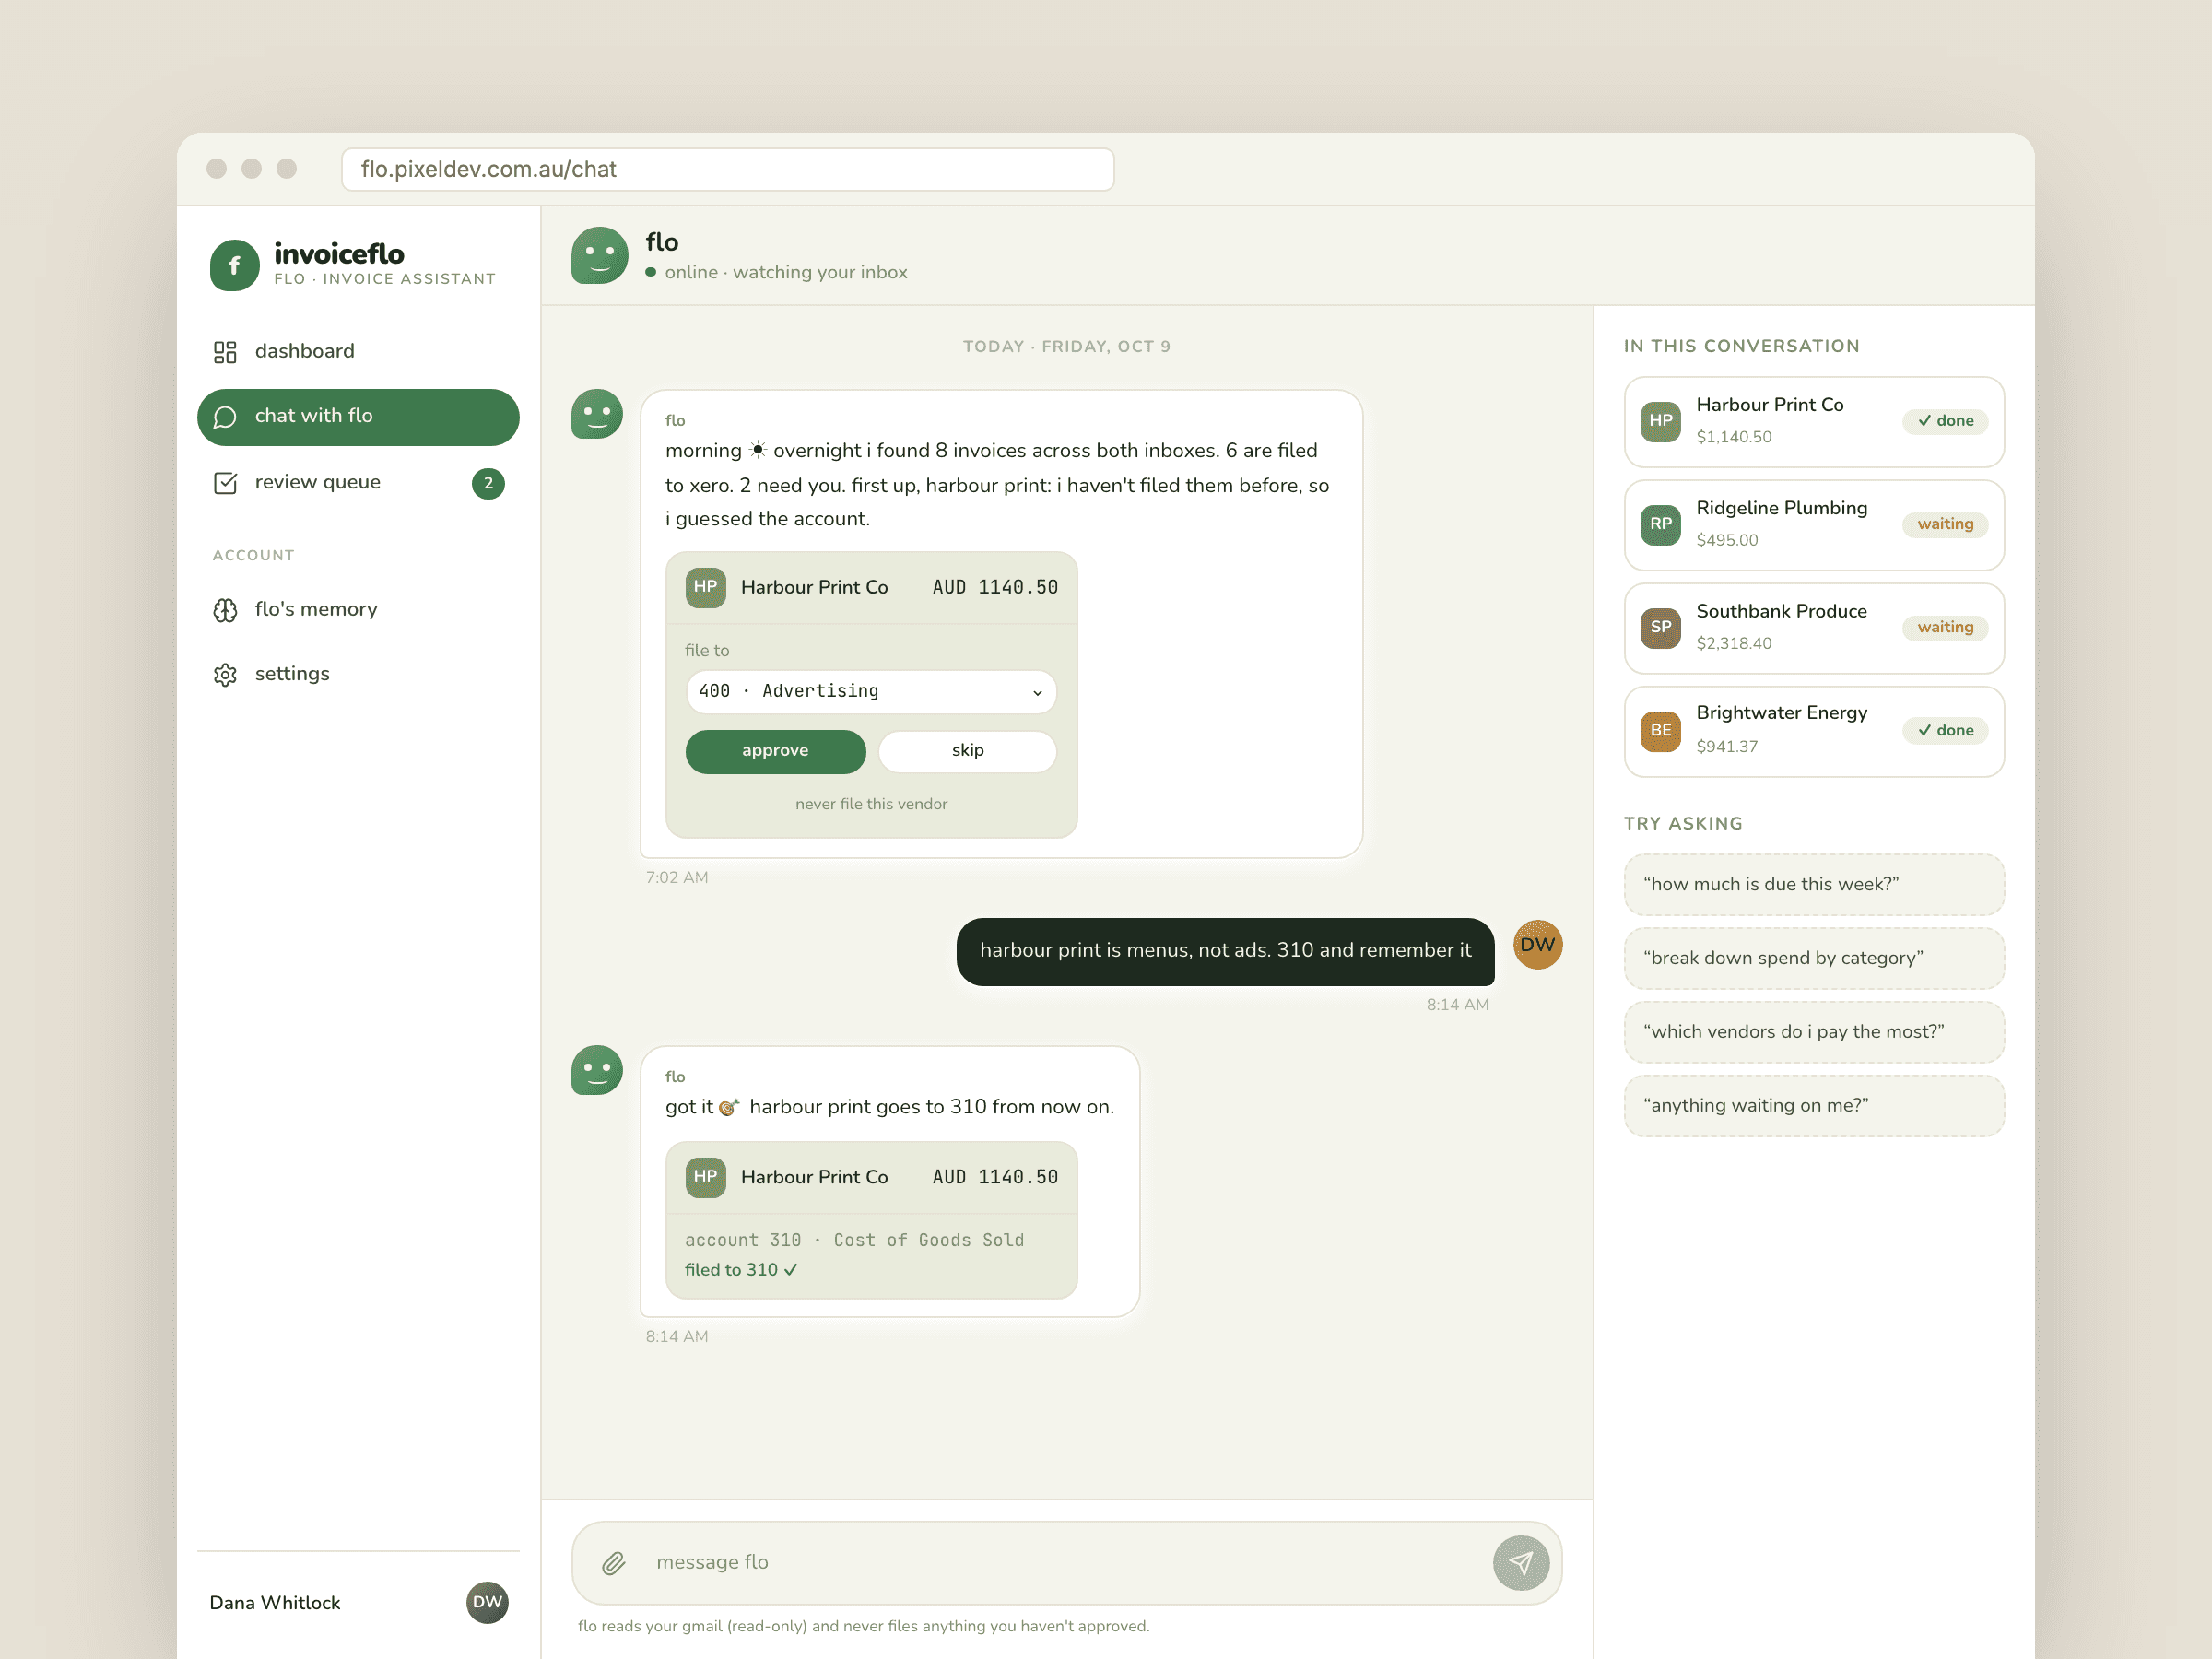Click the HP icon in Harbour Print Co sidebar card
Image resolution: width=2212 pixels, height=1659 pixels.
(1660, 421)
